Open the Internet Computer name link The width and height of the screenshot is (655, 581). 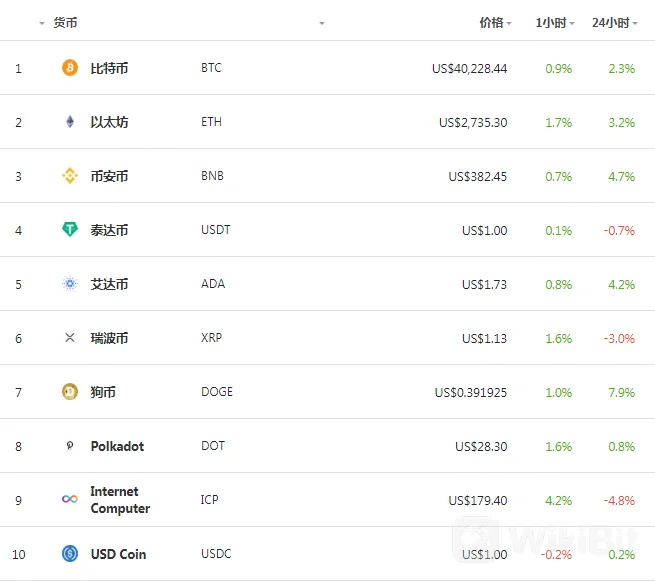click(120, 500)
